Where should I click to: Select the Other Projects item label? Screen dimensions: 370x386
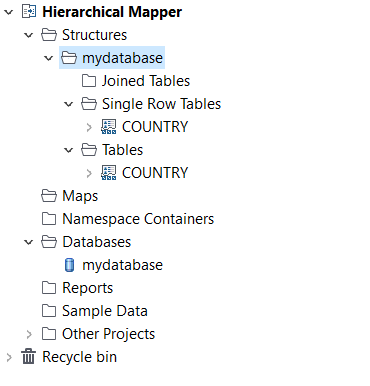(x=109, y=334)
